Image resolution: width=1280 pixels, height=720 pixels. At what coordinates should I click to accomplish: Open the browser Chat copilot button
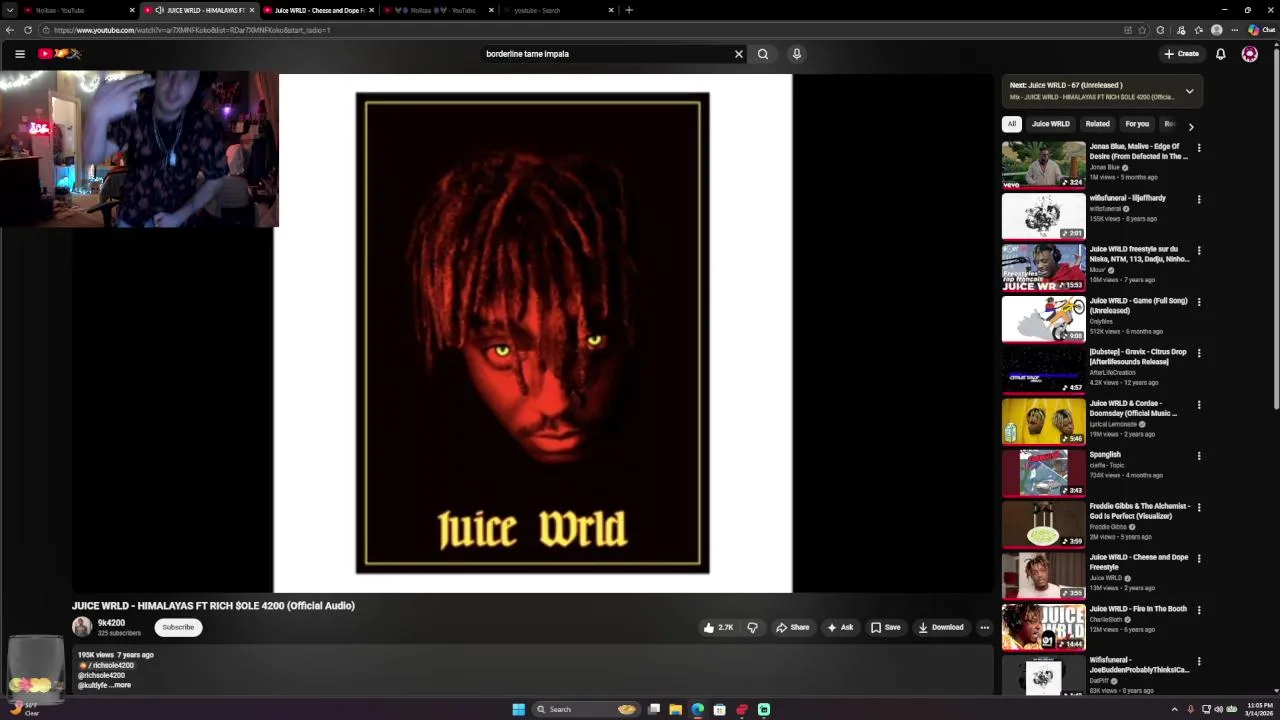(1262, 30)
